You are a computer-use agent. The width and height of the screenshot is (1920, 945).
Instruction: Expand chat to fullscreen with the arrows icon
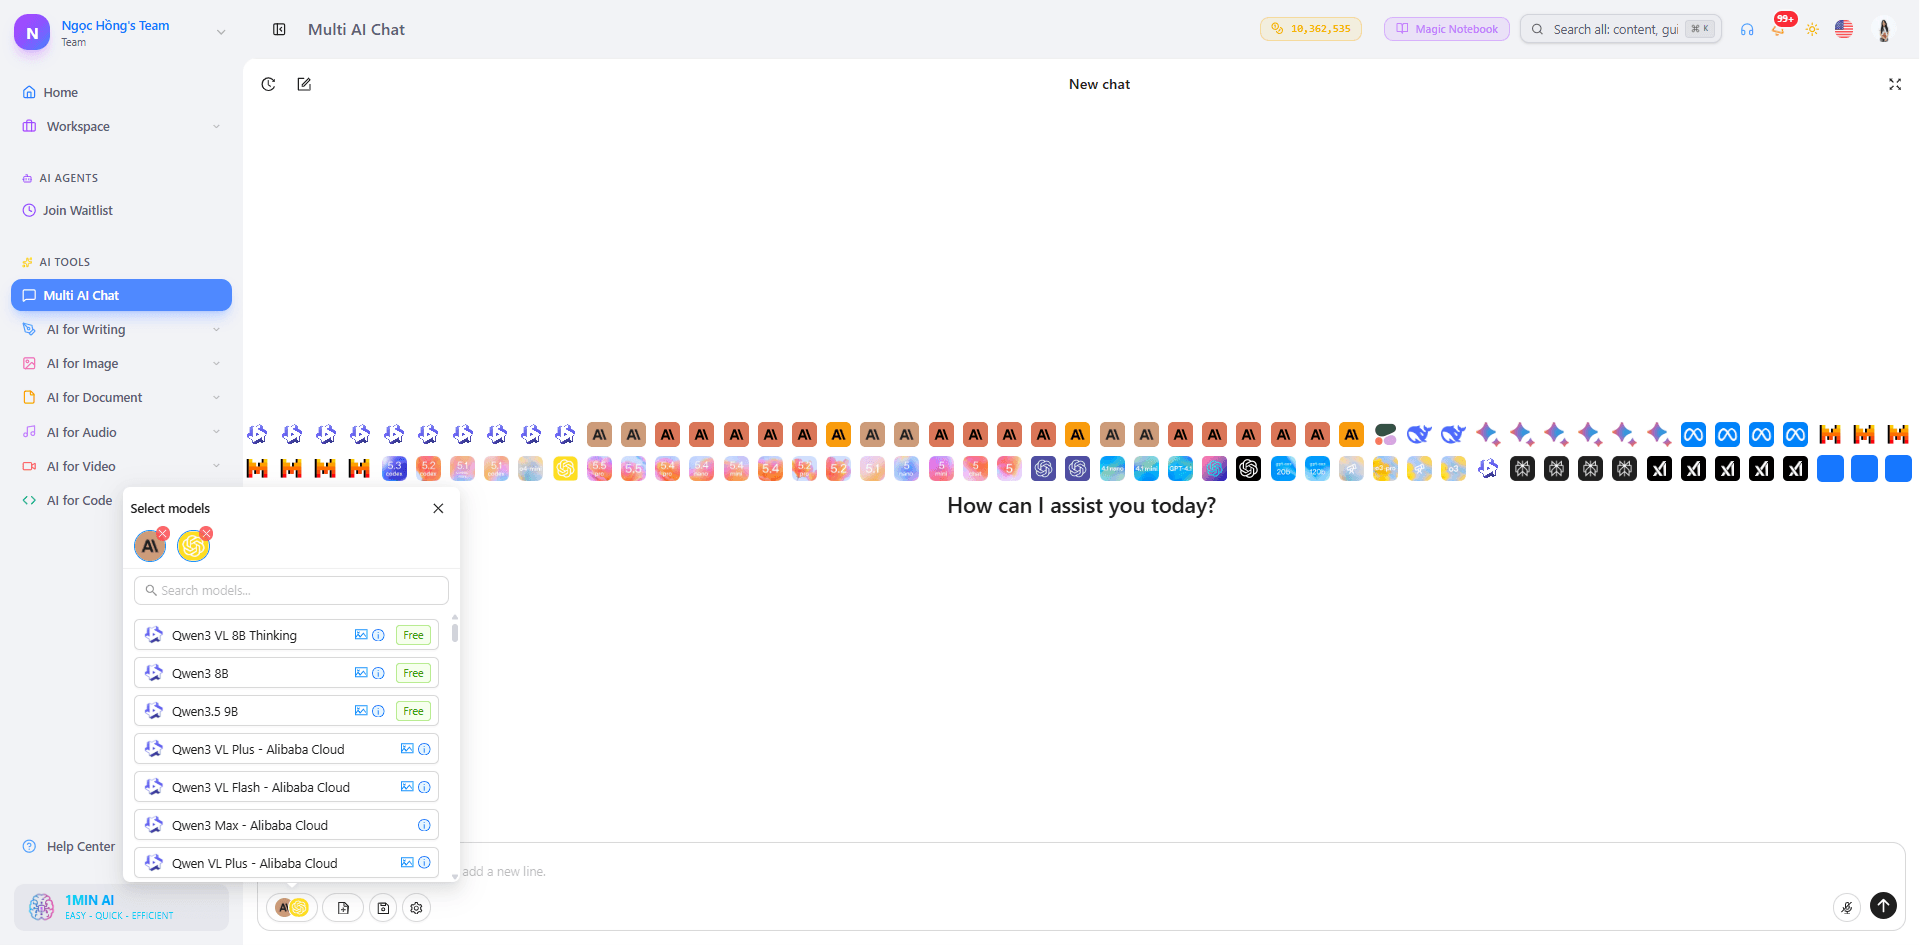tap(1894, 84)
